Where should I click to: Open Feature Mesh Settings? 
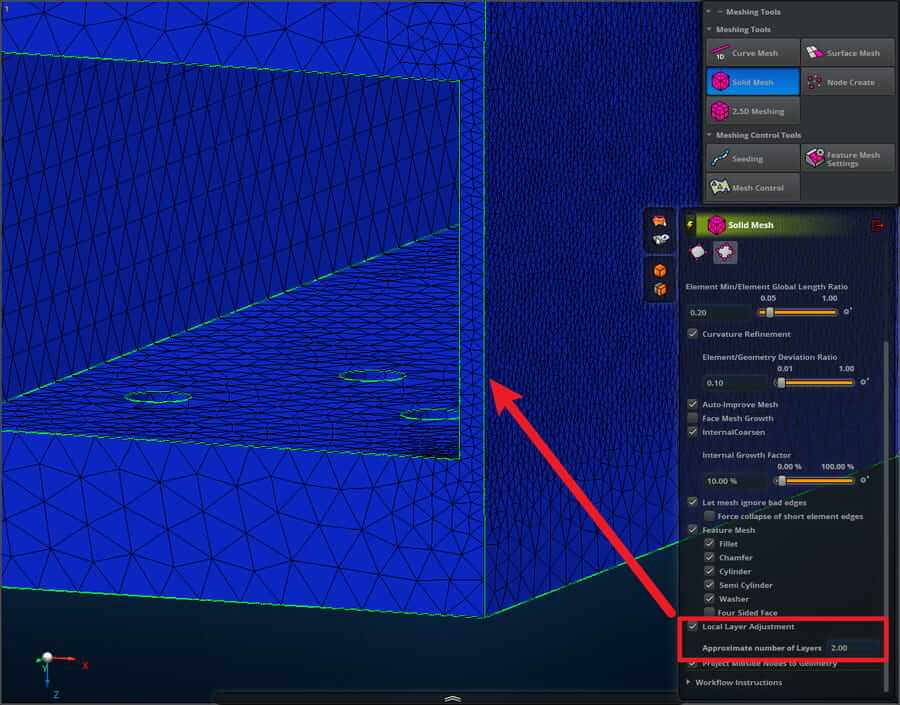(848, 158)
